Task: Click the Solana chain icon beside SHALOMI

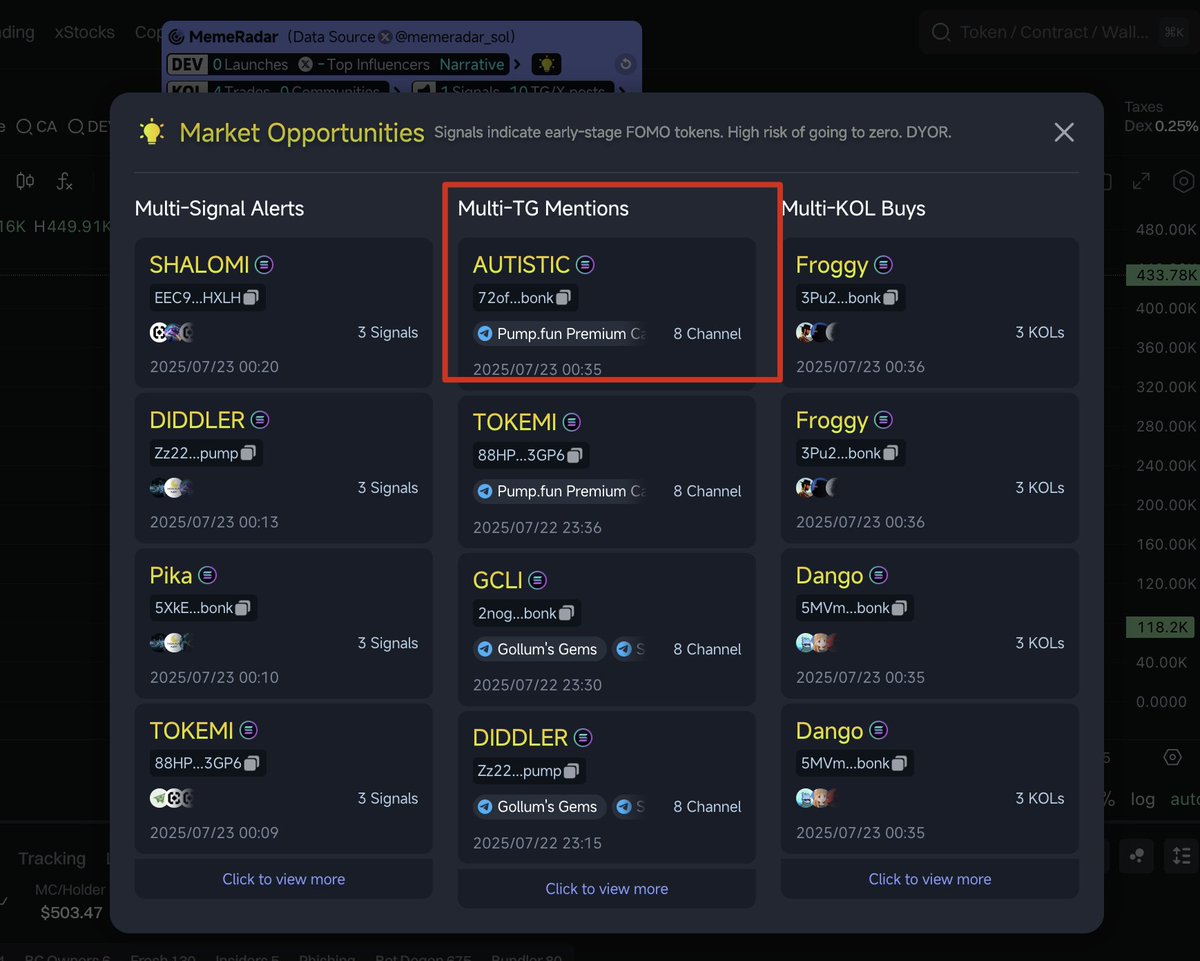Action: pyautogui.click(x=264, y=265)
